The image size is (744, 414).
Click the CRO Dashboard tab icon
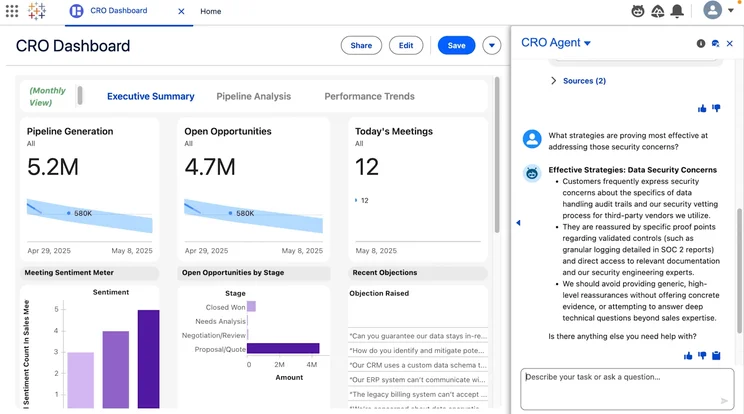pos(76,11)
